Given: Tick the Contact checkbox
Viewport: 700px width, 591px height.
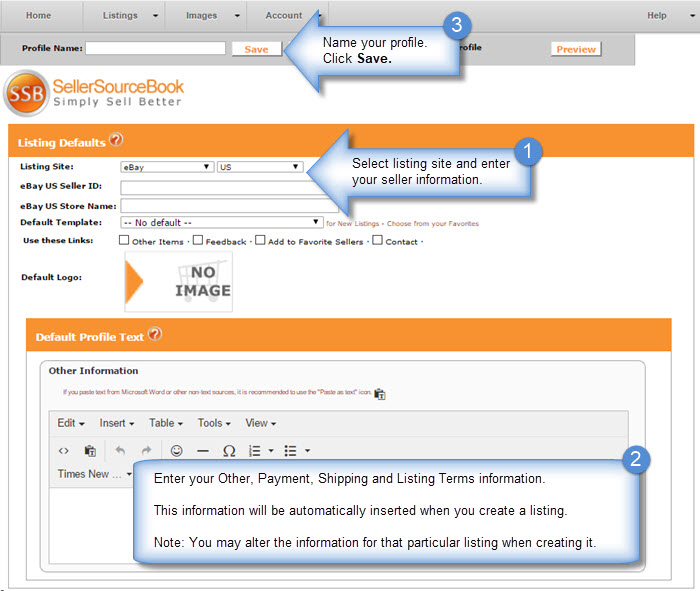Looking at the screenshot, I should (378, 240).
